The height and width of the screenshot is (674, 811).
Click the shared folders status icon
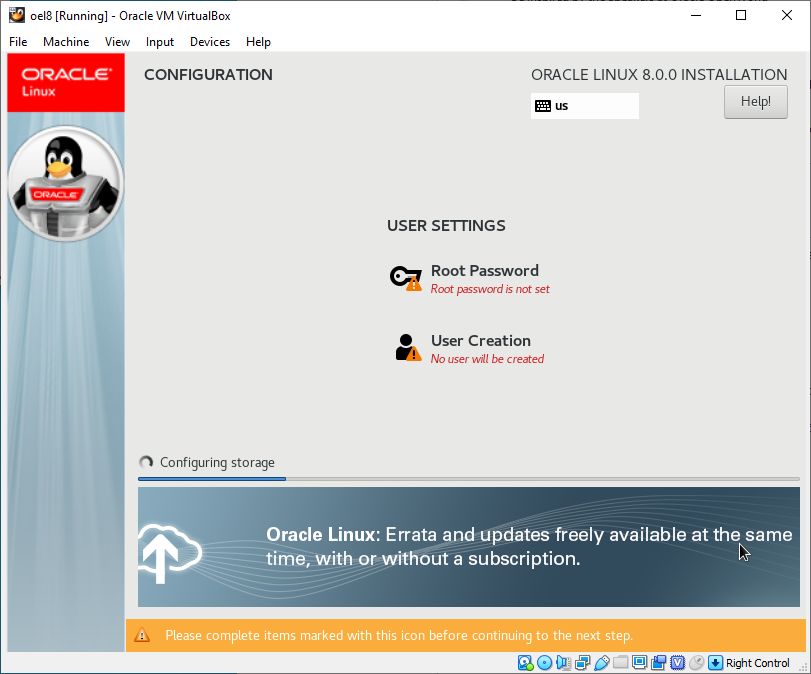[x=621, y=662]
